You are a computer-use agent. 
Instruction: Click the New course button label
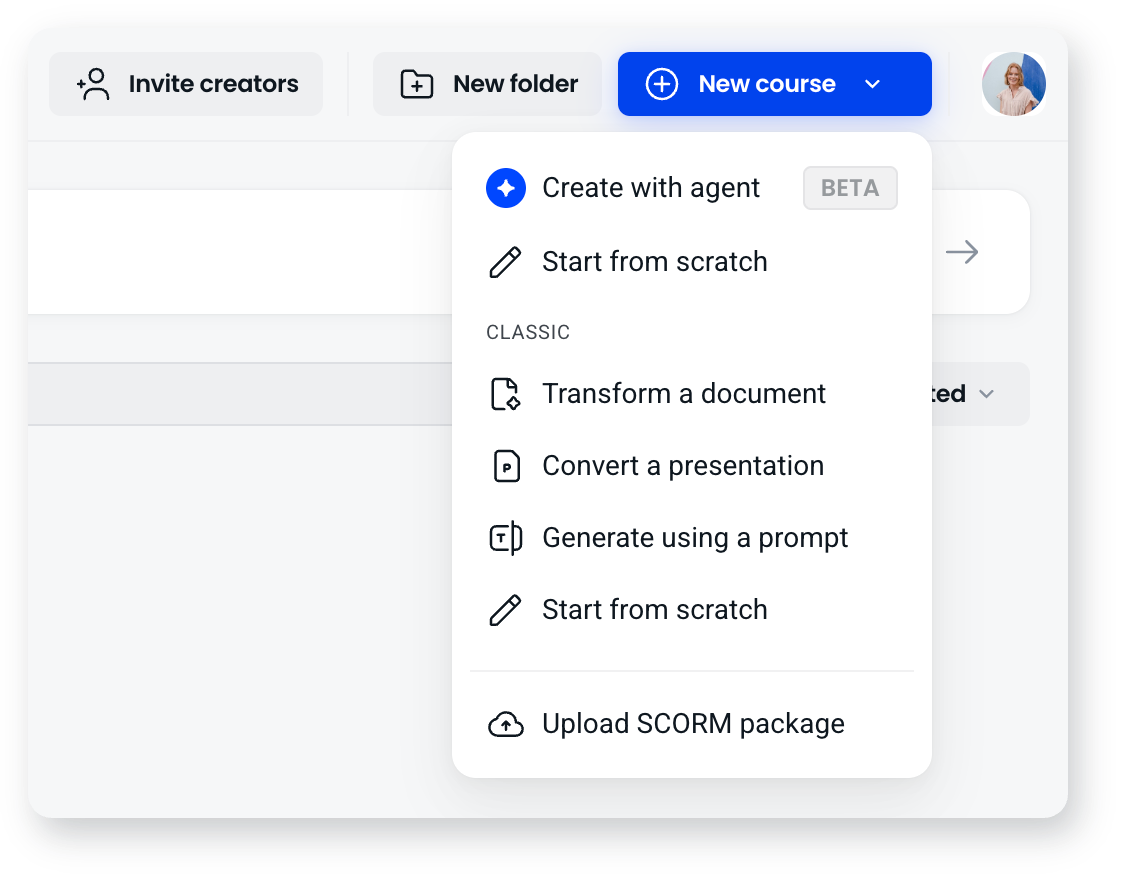pyautogui.click(x=767, y=84)
